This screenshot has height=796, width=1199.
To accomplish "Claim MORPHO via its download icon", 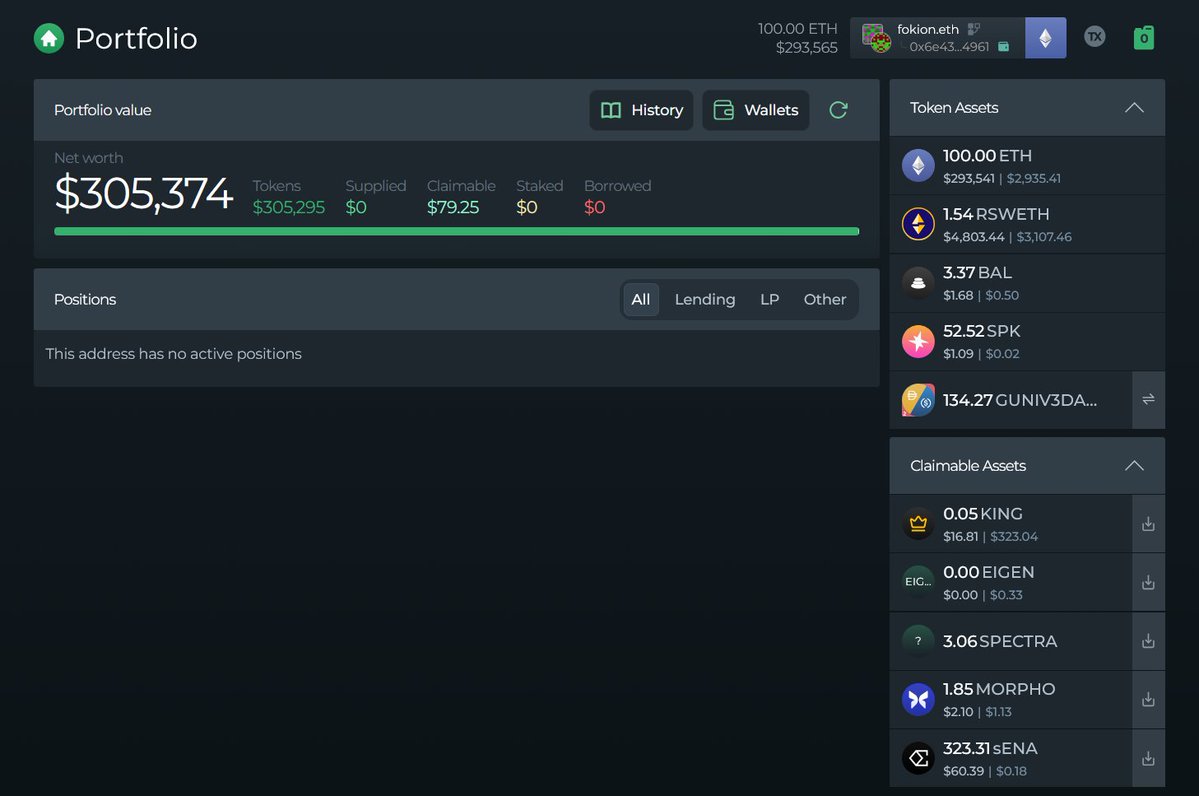I will tap(1148, 700).
